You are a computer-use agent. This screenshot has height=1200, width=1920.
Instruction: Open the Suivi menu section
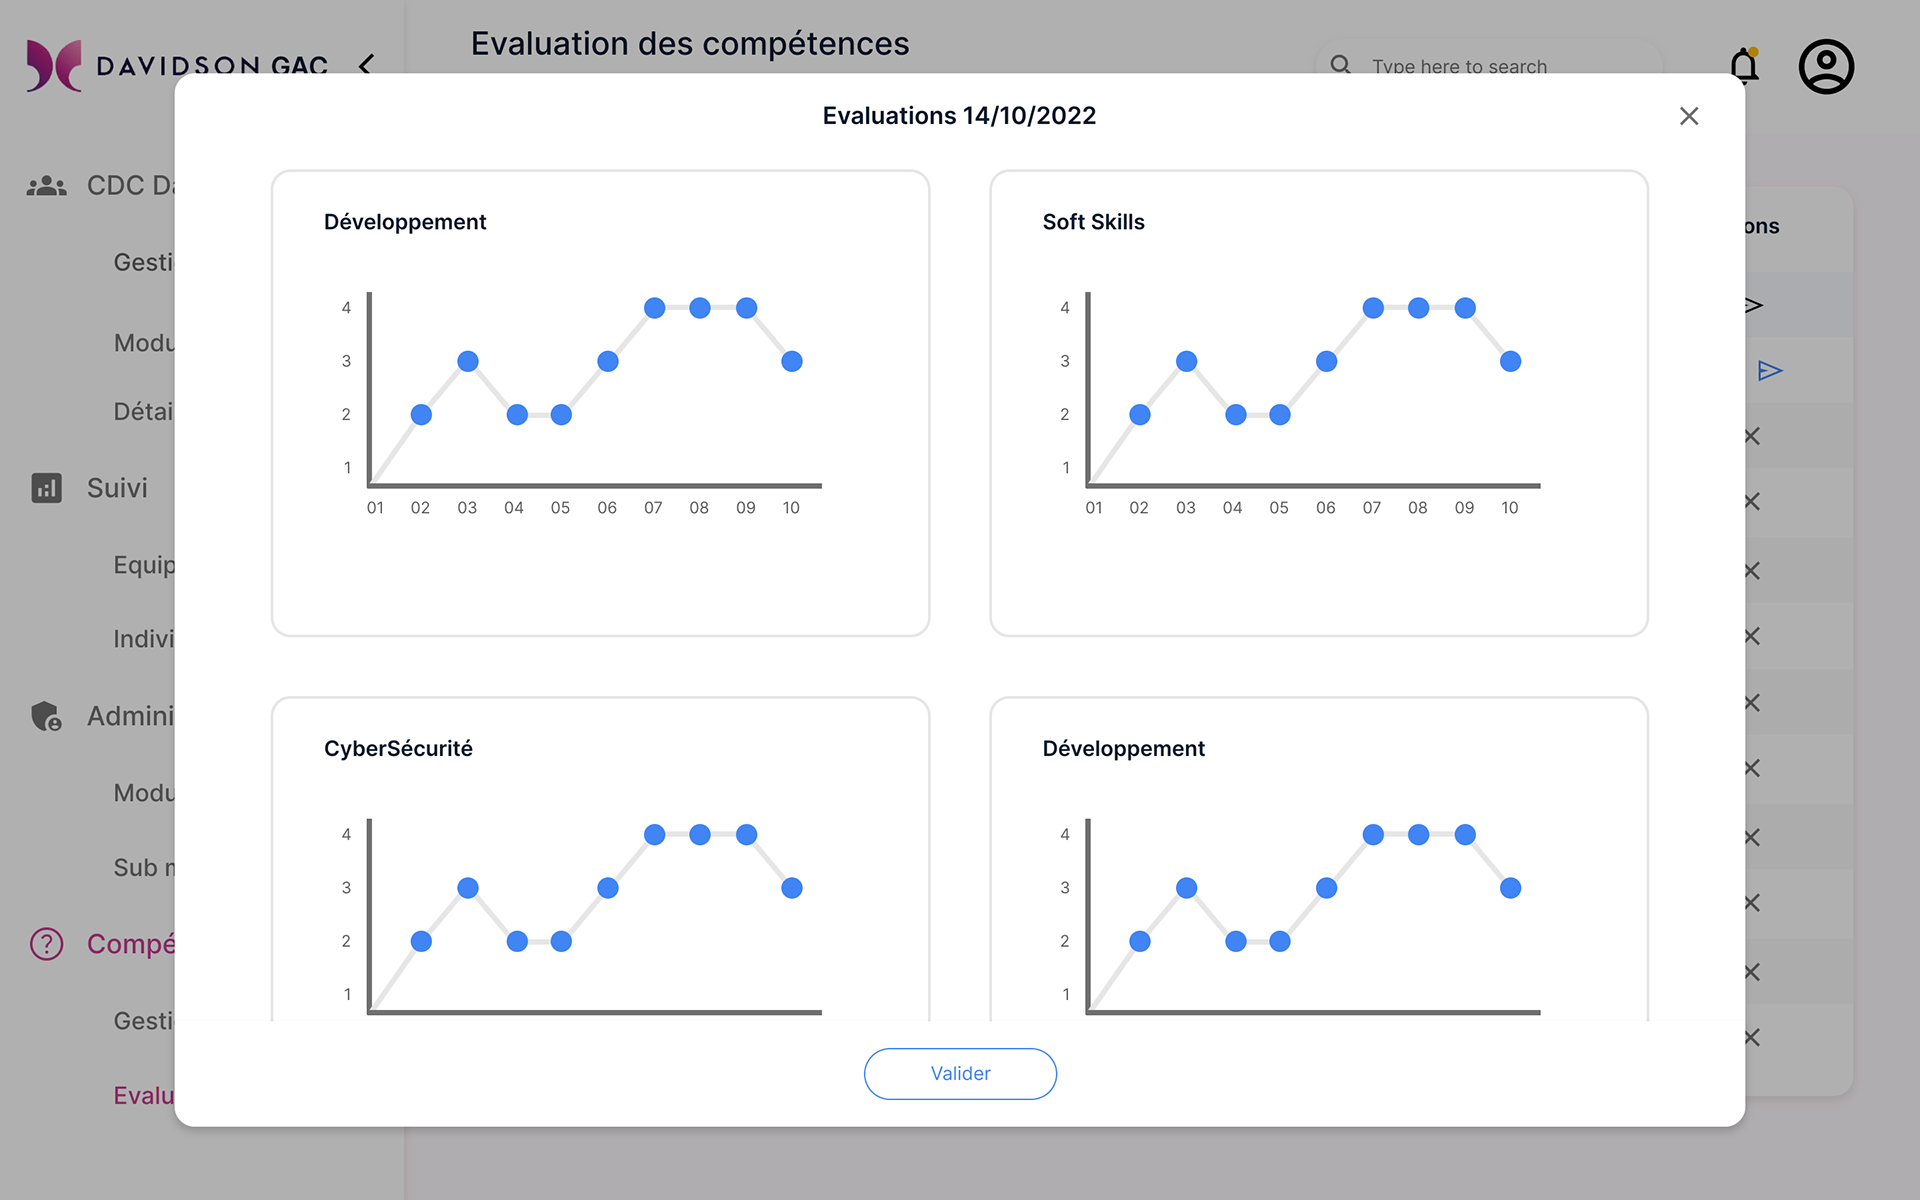(117, 488)
